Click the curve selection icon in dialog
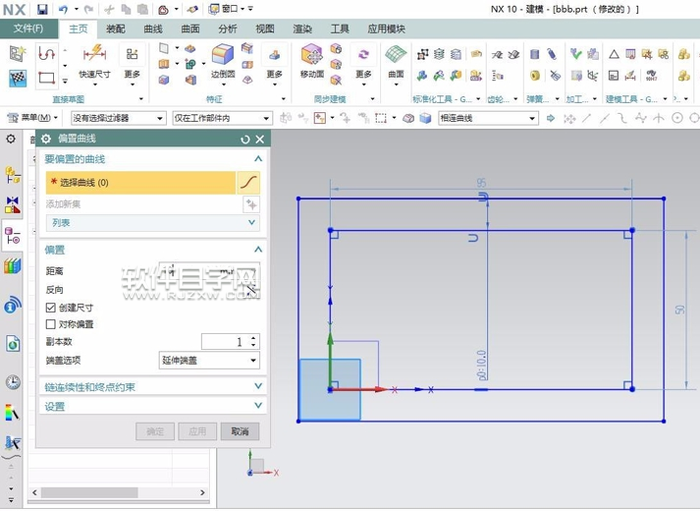This screenshot has width=700, height=511. tap(249, 182)
